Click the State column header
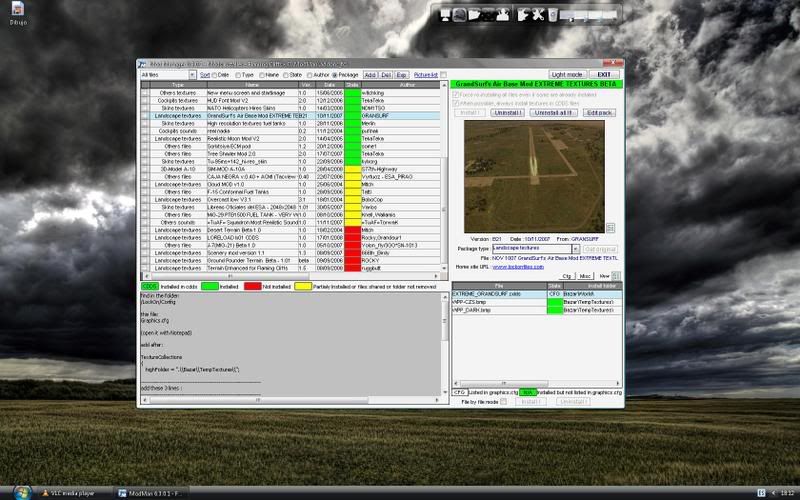800x500 pixels. [x=353, y=85]
